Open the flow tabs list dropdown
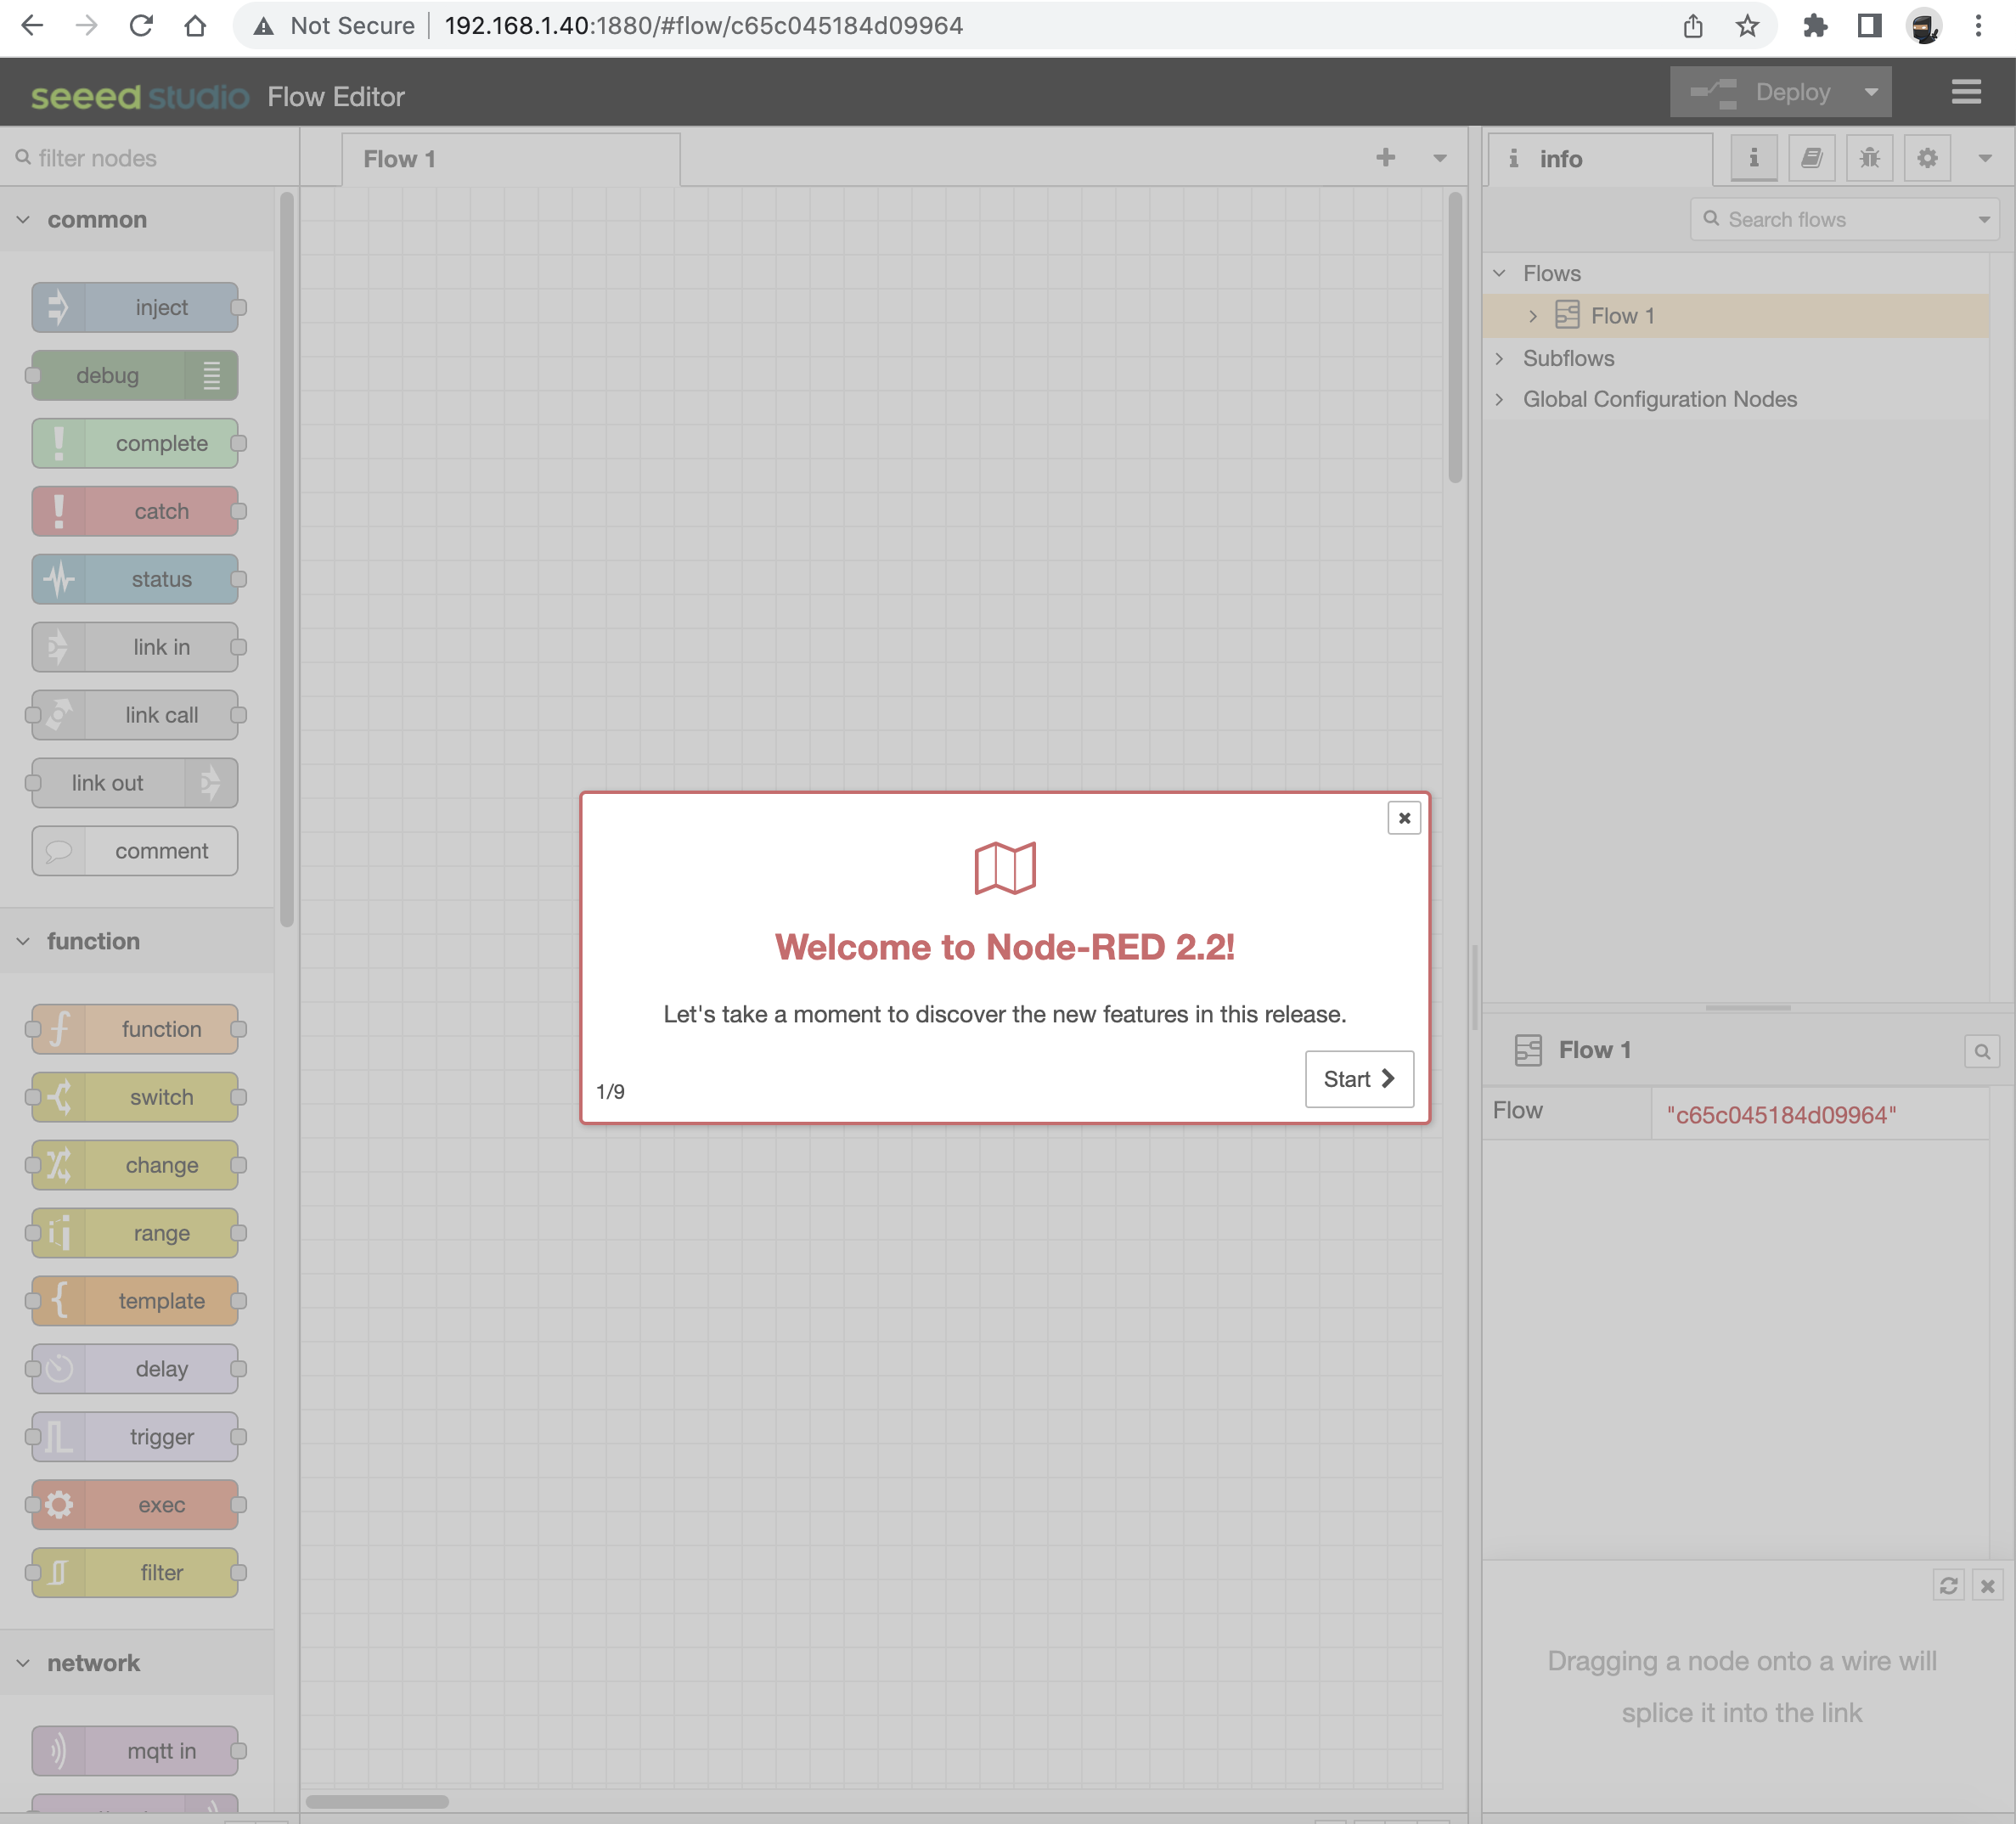 (1440, 158)
